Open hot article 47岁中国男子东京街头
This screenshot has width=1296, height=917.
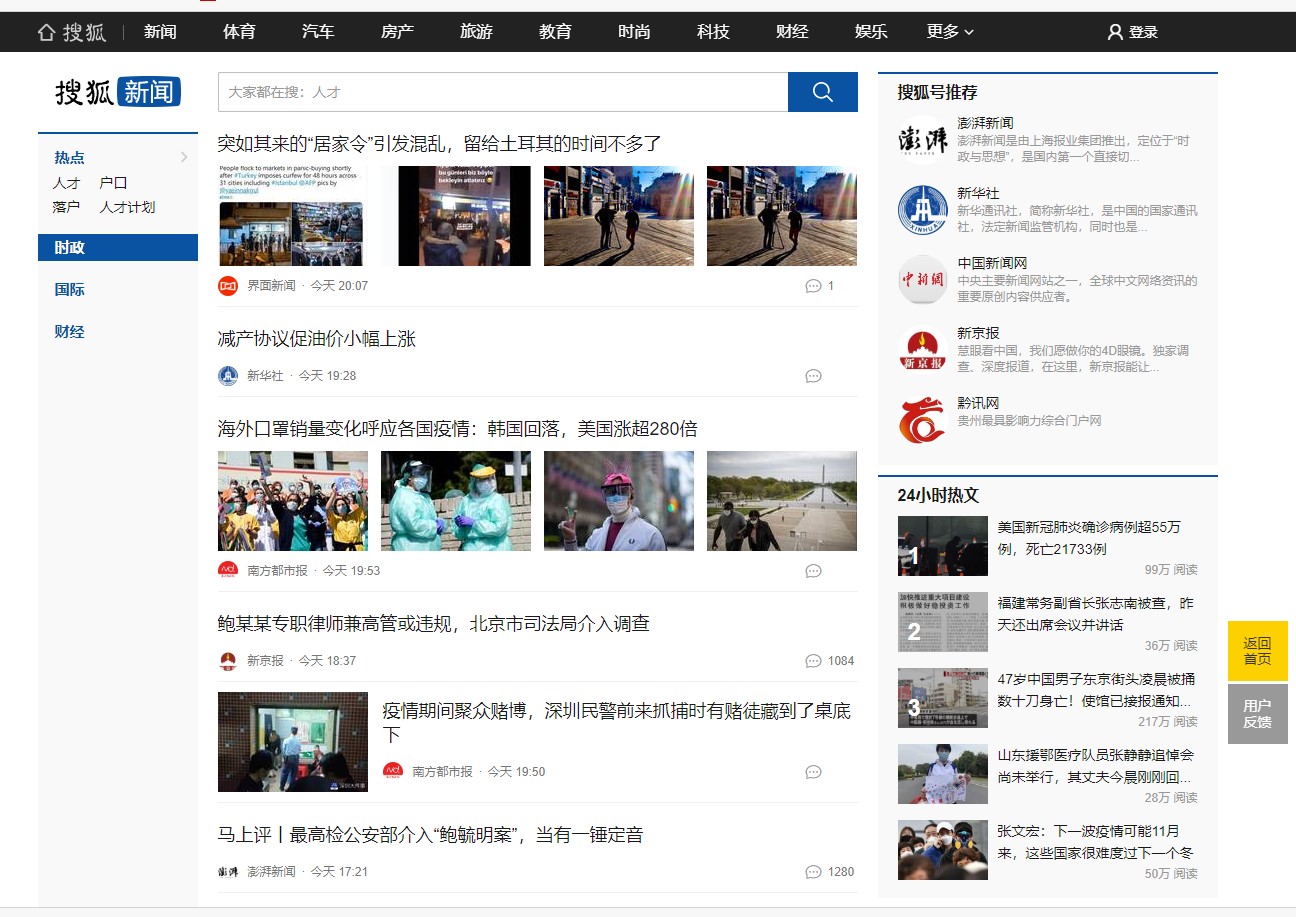pyautogui.click(x=1096, y=690)
